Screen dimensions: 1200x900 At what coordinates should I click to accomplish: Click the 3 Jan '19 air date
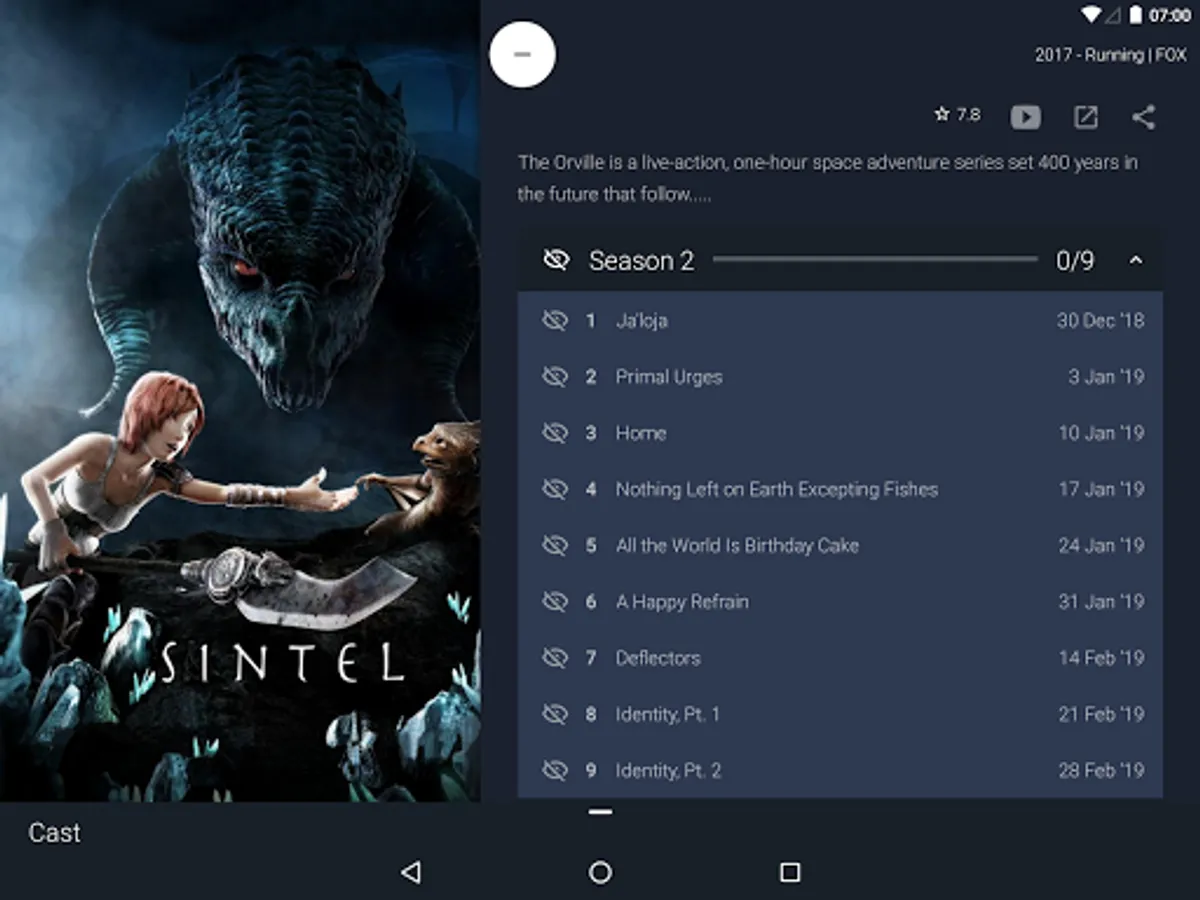coord(1106,376)
